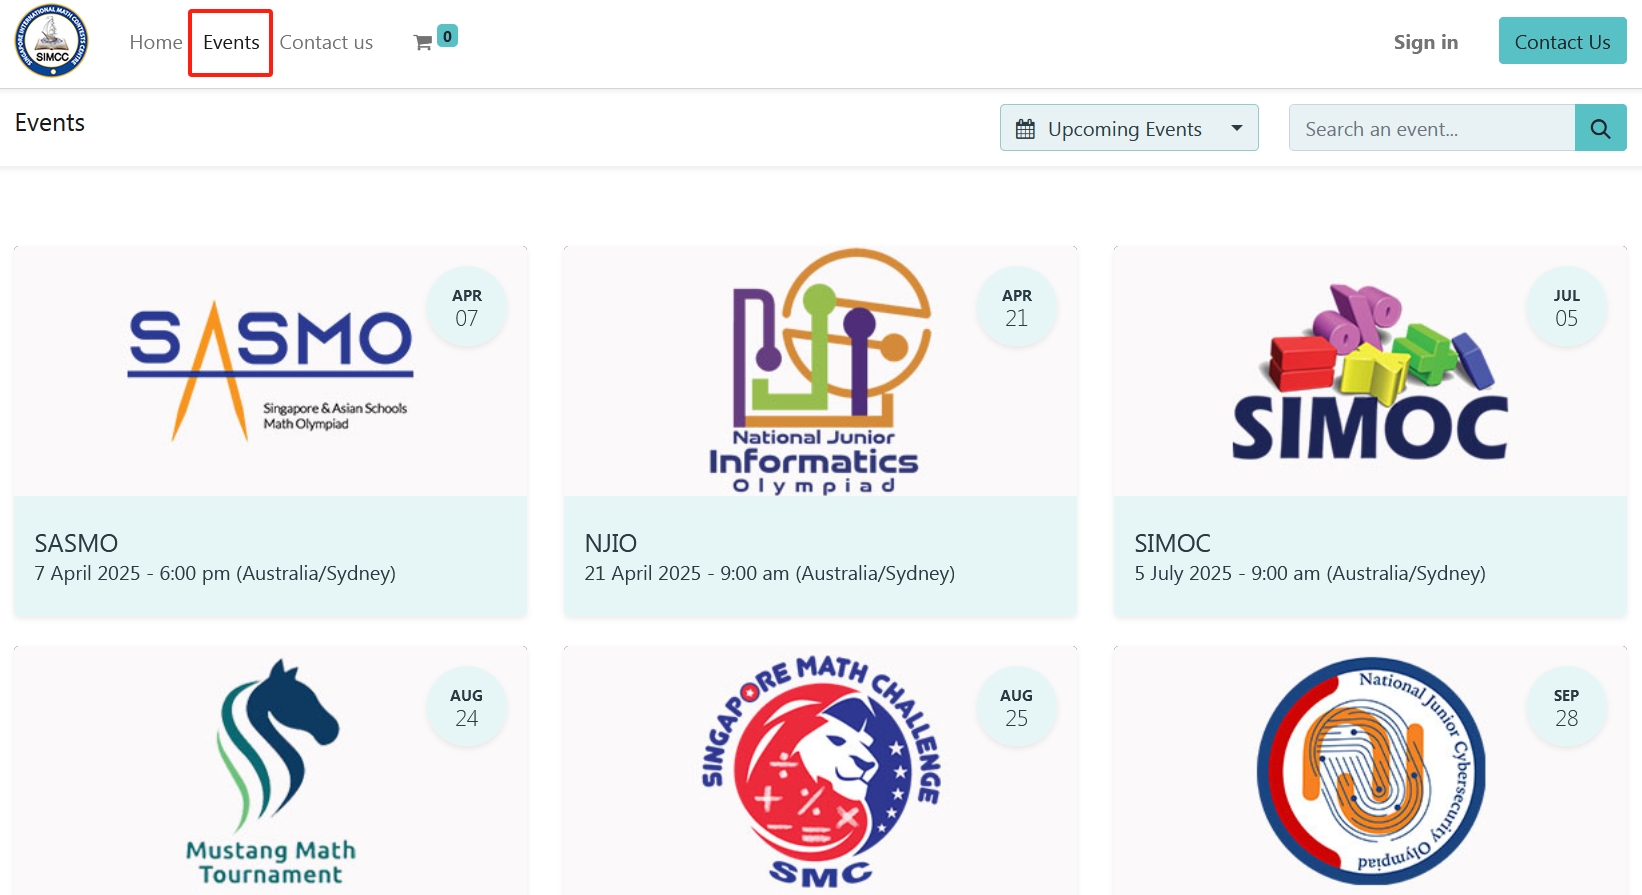Screen dimensions: 1642x895
Task: Click the SIMOC blocks logo thumbnail
Action: (x=1369, y=371)
